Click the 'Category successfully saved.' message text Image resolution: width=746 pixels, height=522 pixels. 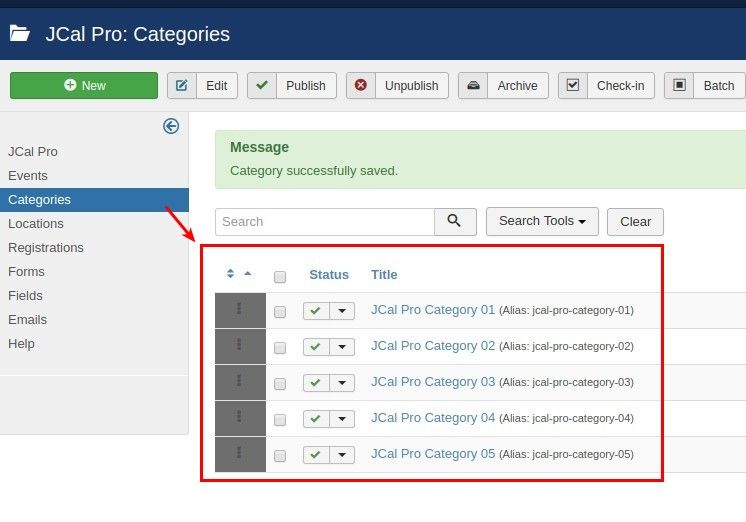click(x=314, y=171)
